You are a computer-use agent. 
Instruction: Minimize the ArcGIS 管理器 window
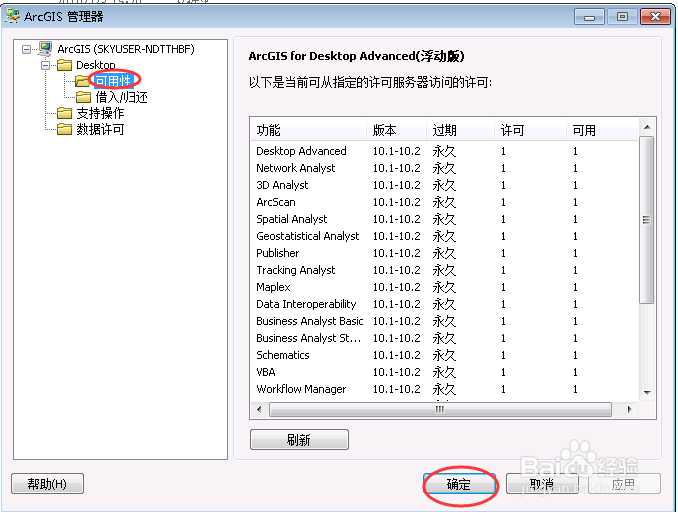(589, 17)
